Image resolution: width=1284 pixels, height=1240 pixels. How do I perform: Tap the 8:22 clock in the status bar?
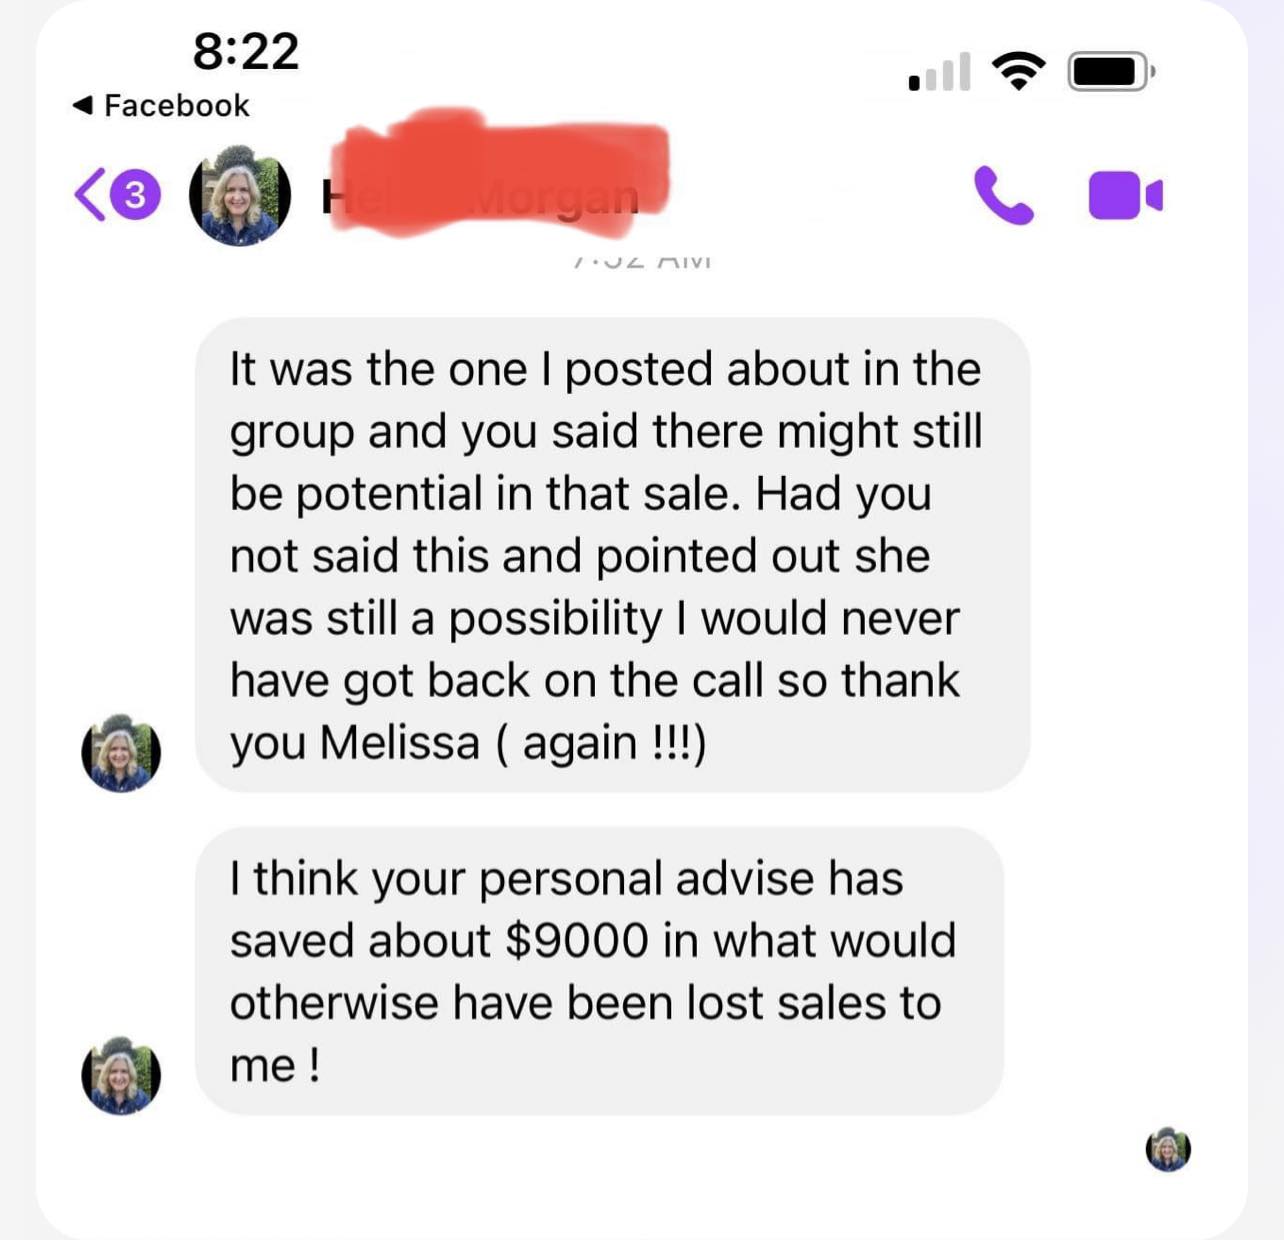point(246,51)
